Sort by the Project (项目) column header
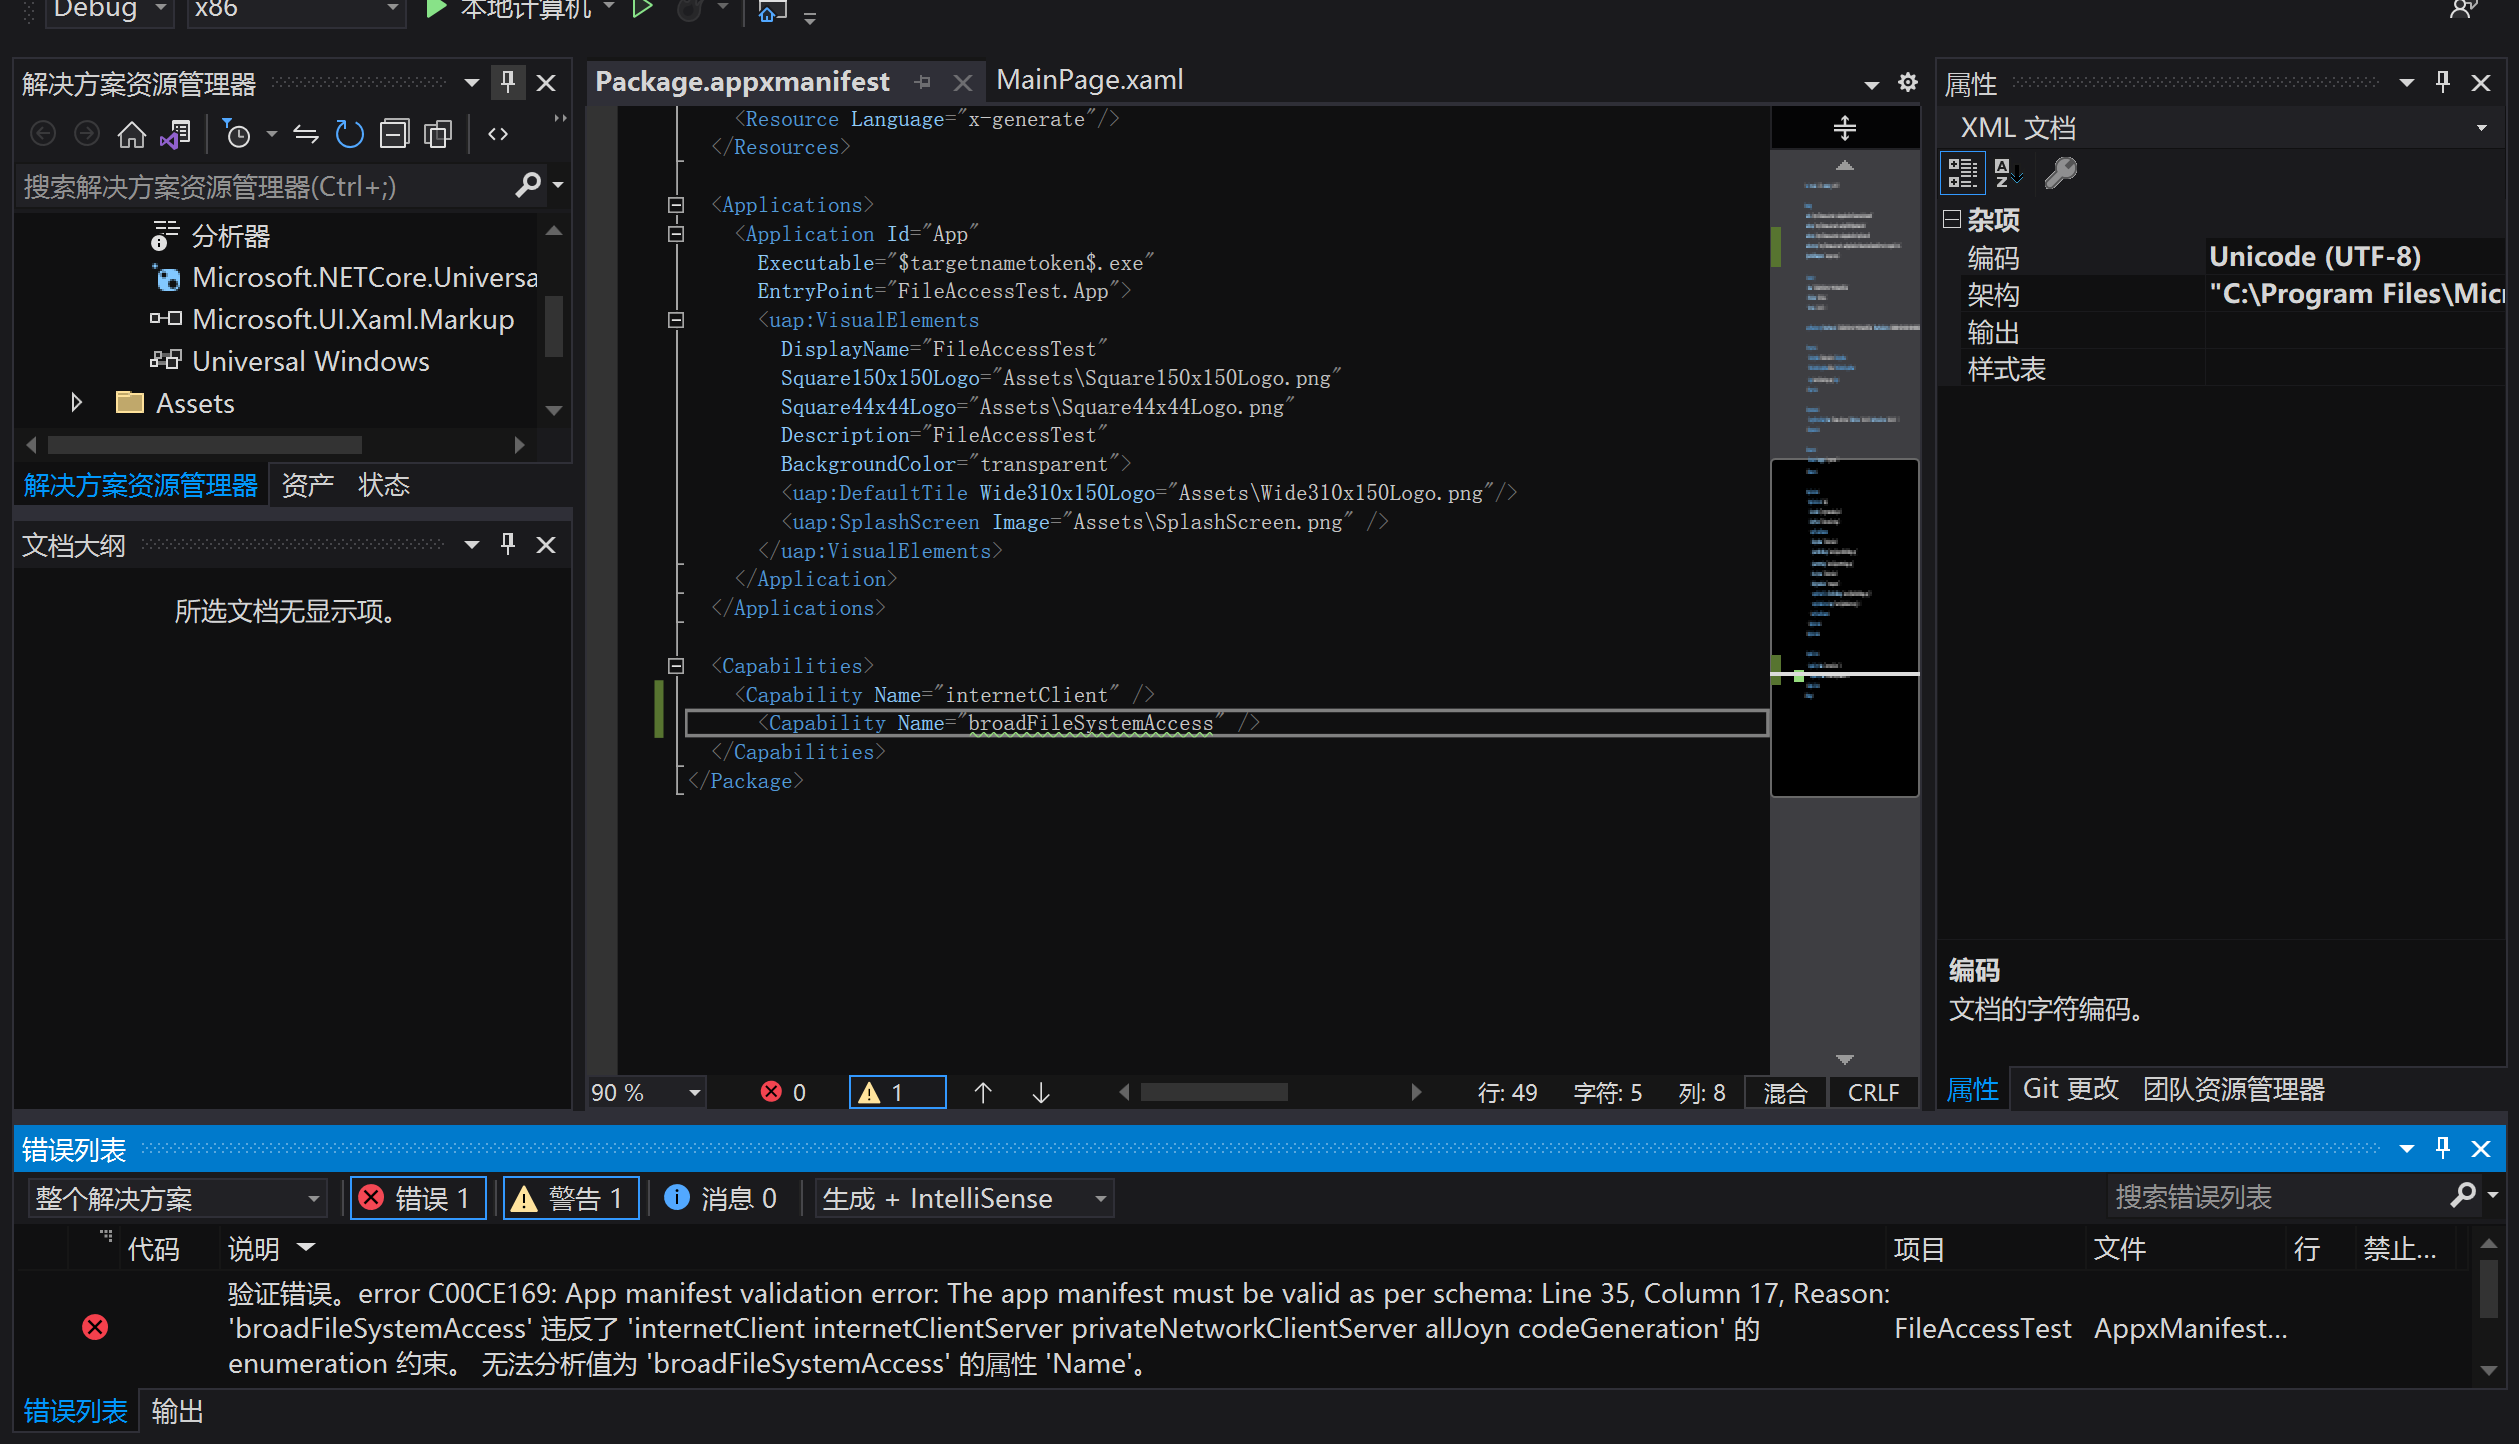Screen dimensions: 2519x1444 click(1918, 1248)
